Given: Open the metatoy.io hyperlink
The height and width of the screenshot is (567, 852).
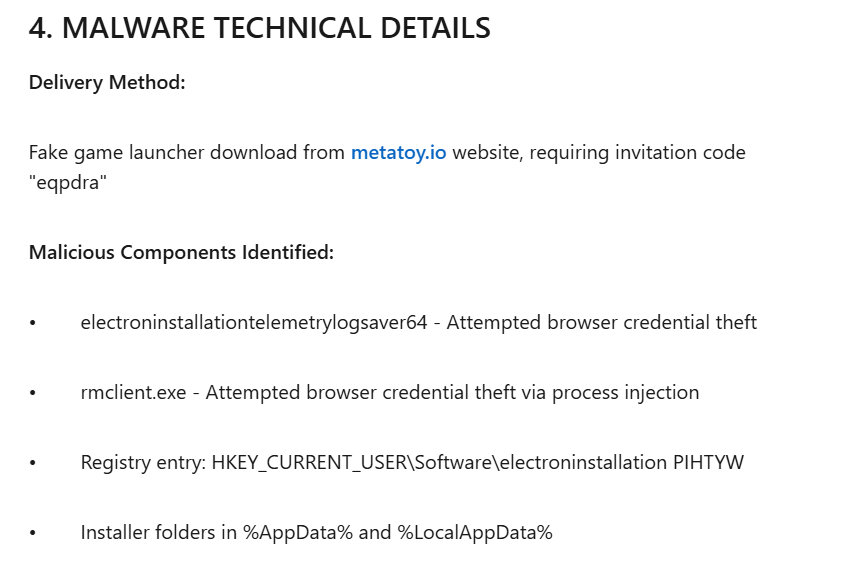Looking at the screenshot, I should point(398,153).
